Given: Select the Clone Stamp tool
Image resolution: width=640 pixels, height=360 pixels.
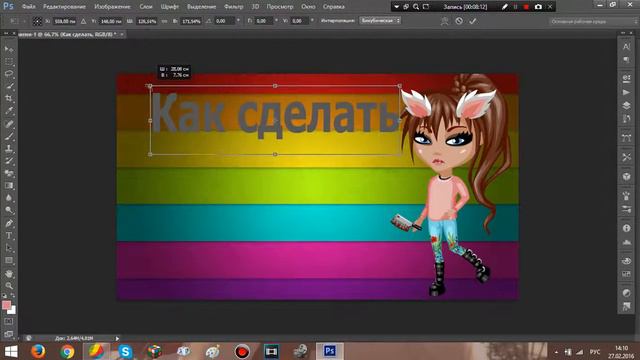Looking at the screenshot, I should coord(9,149).
